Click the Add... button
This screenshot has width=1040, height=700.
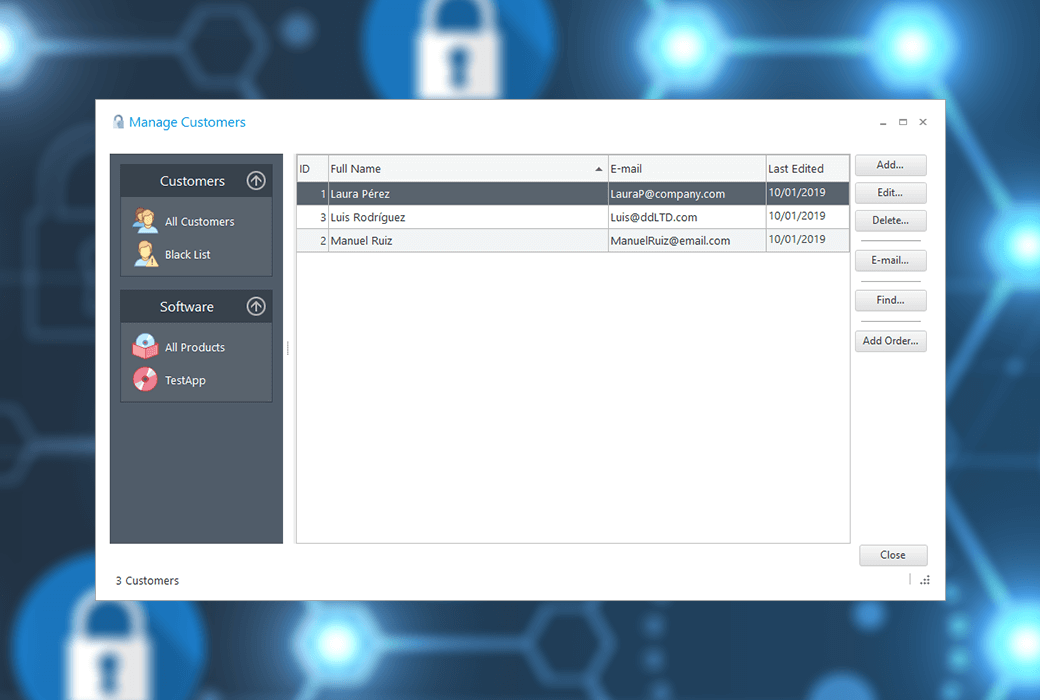pos(890,165)
